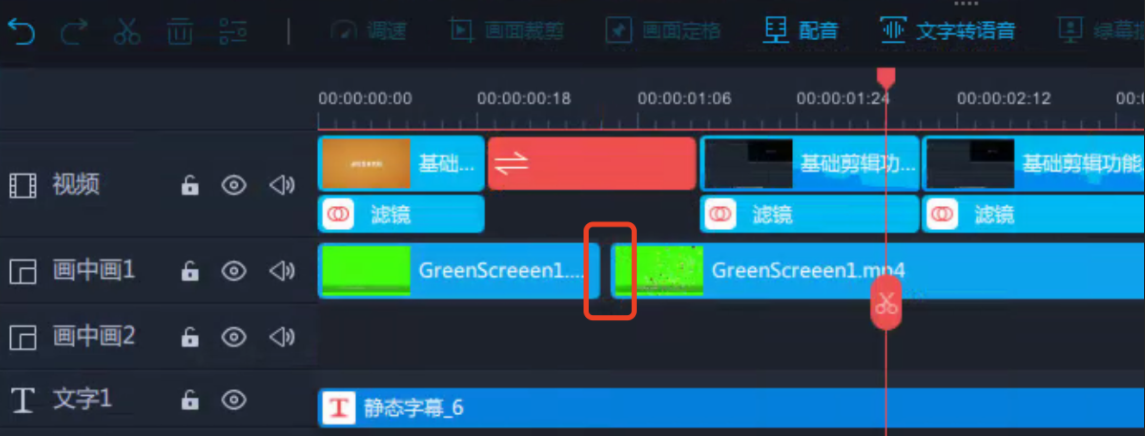Click the 画面裁剪 crop button
The width and height of the screenshot is (1145, 436).
506,31
